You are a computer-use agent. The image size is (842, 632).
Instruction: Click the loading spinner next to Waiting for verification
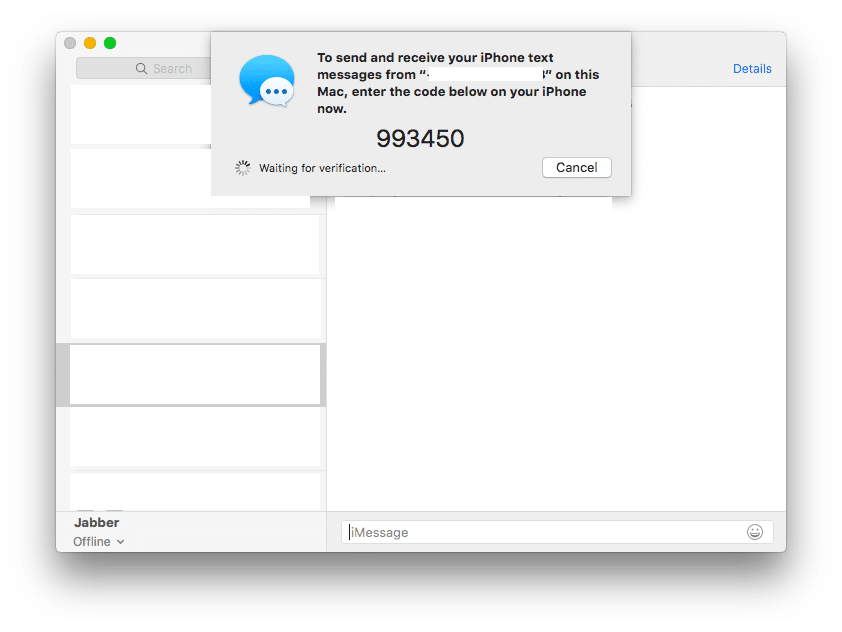pyautogui.click(x=242, y=167)
